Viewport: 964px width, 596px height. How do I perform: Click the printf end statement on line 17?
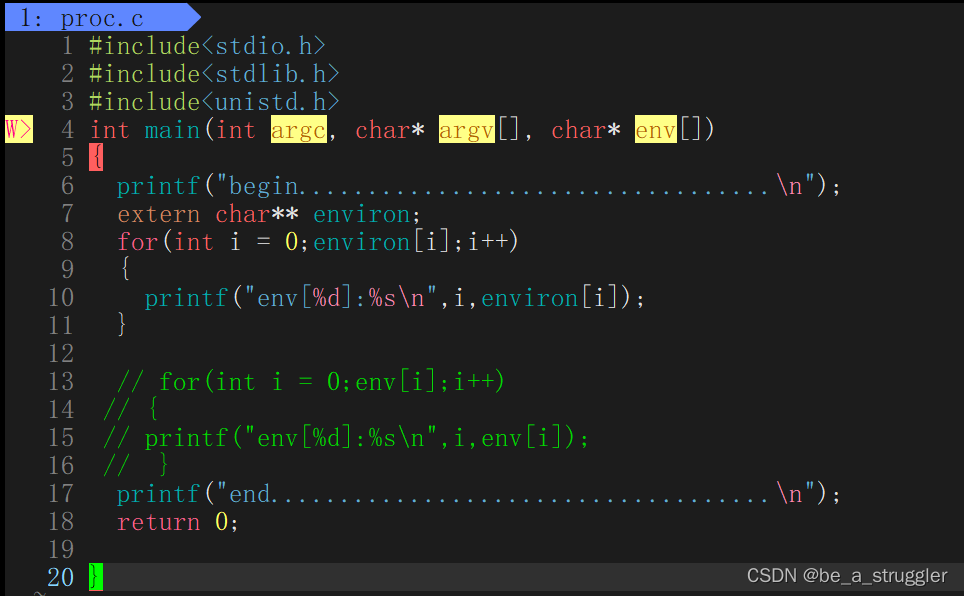478,494
